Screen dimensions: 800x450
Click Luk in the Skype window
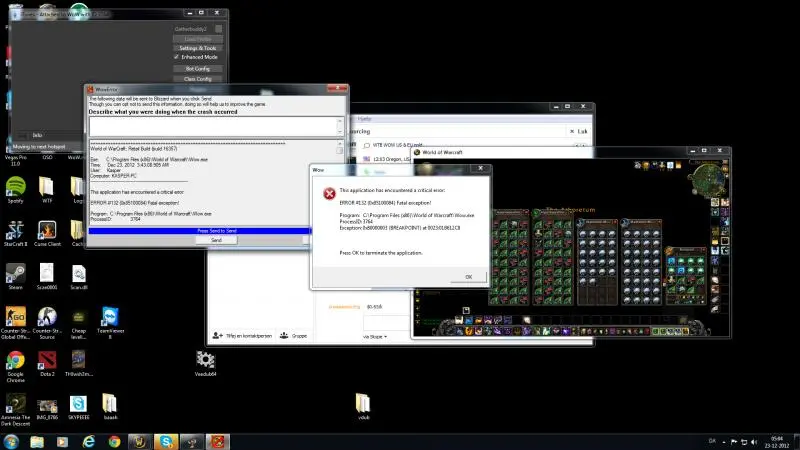[x=579, y=132]
